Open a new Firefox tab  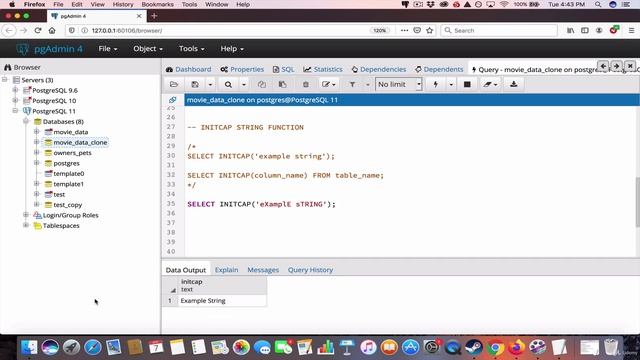coord(154,16)
